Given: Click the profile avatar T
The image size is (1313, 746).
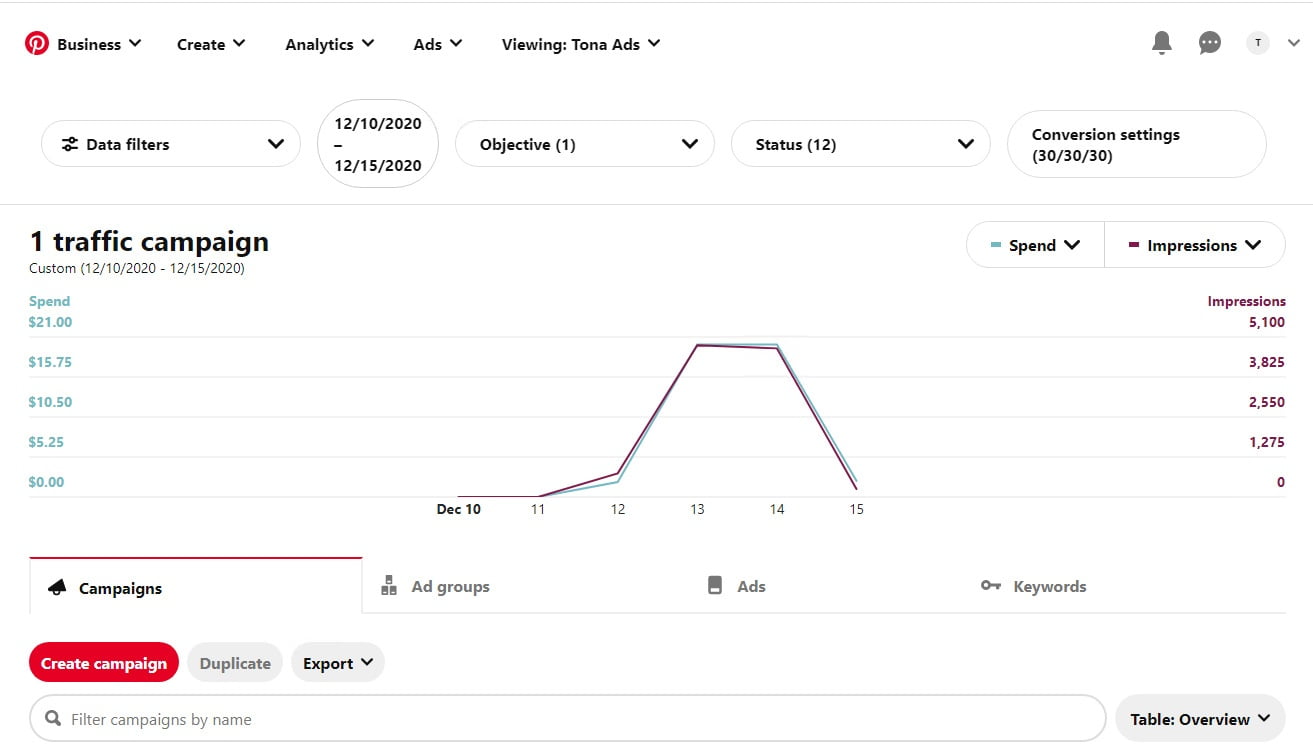Looking at the screenshot, I should point(1257,43).
